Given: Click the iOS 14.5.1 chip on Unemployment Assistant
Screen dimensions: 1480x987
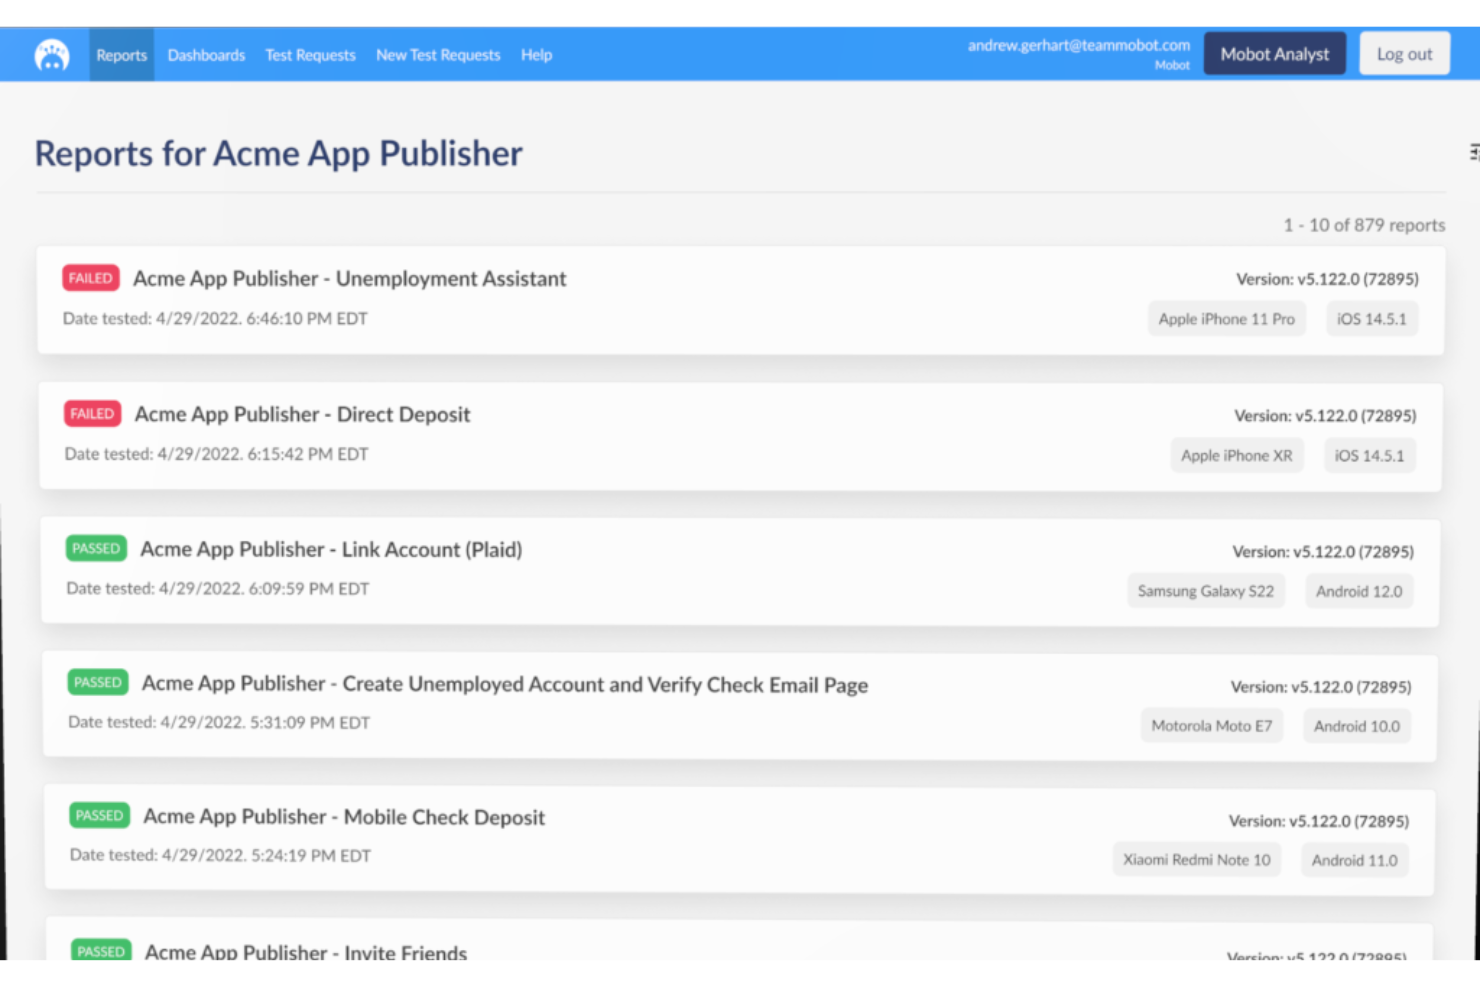Looking at the screenshot, I should (1371, 318).
